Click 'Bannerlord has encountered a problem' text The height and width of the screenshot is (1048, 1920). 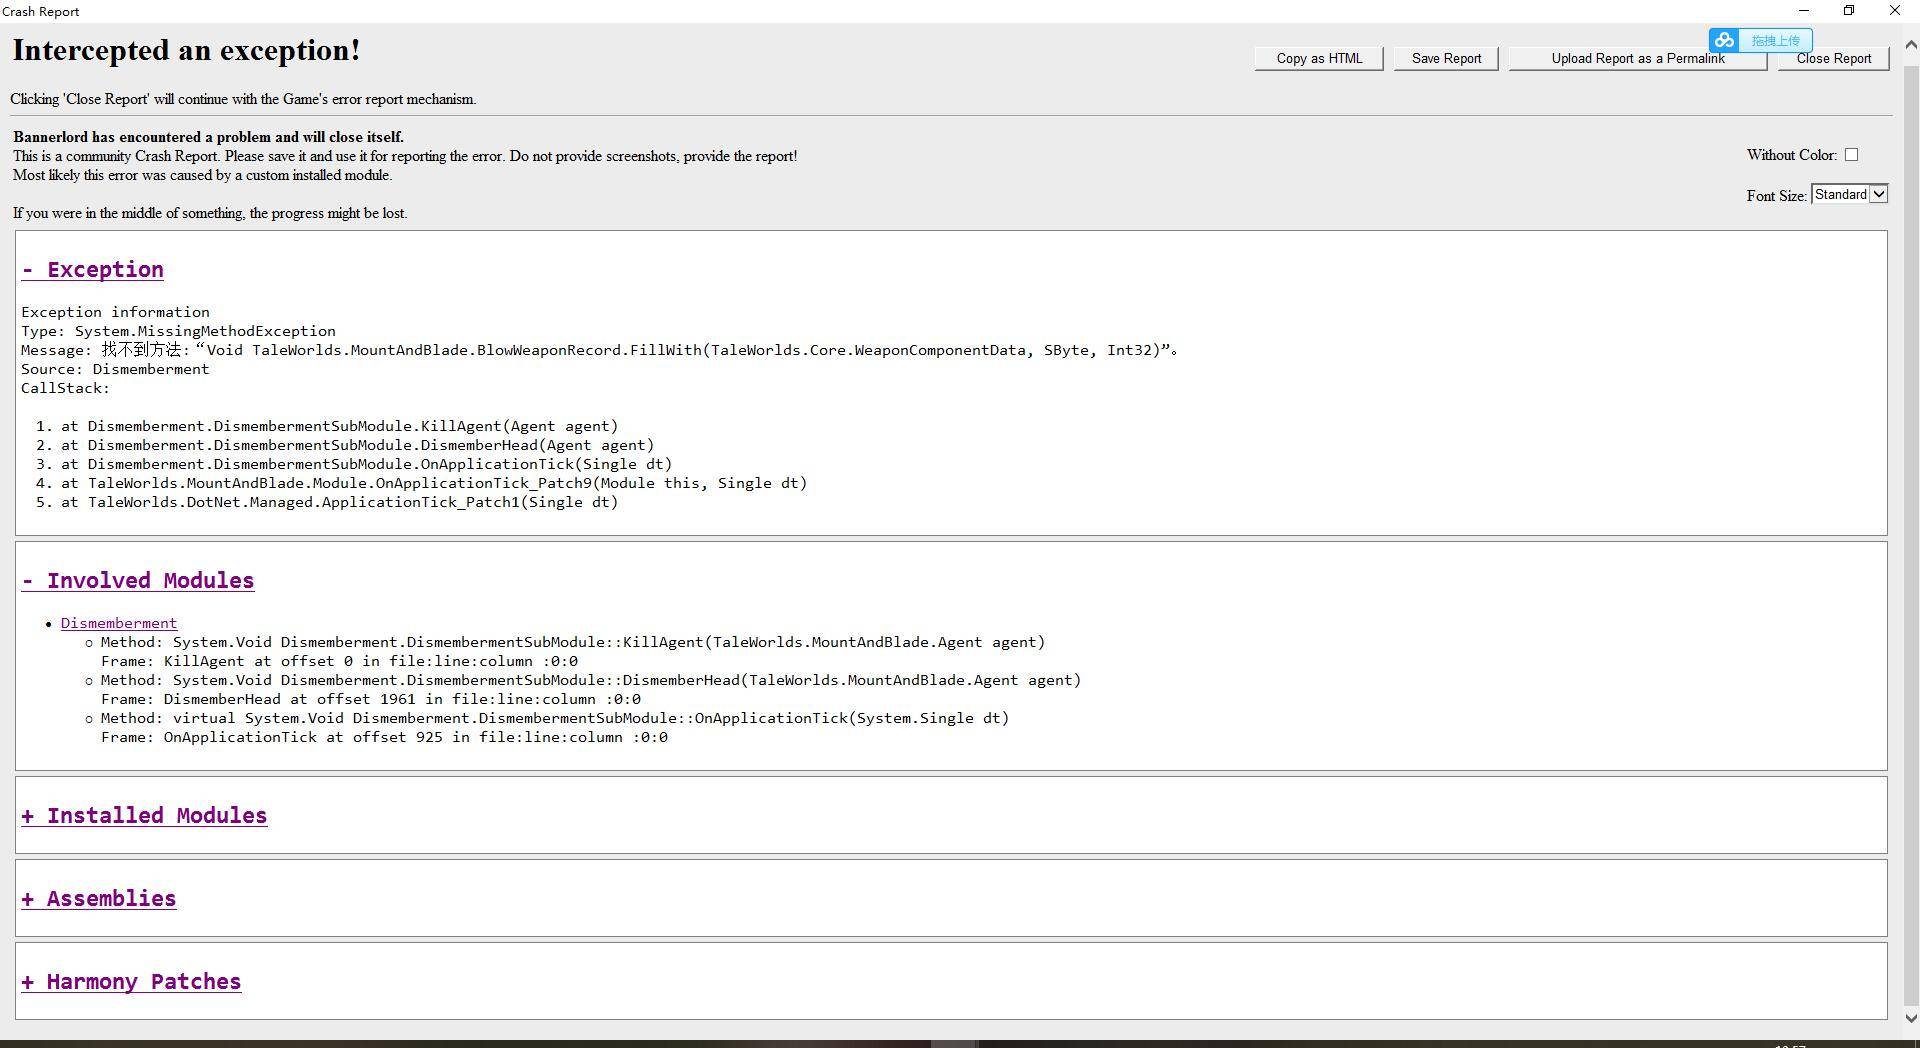click(x=208, y=137)
